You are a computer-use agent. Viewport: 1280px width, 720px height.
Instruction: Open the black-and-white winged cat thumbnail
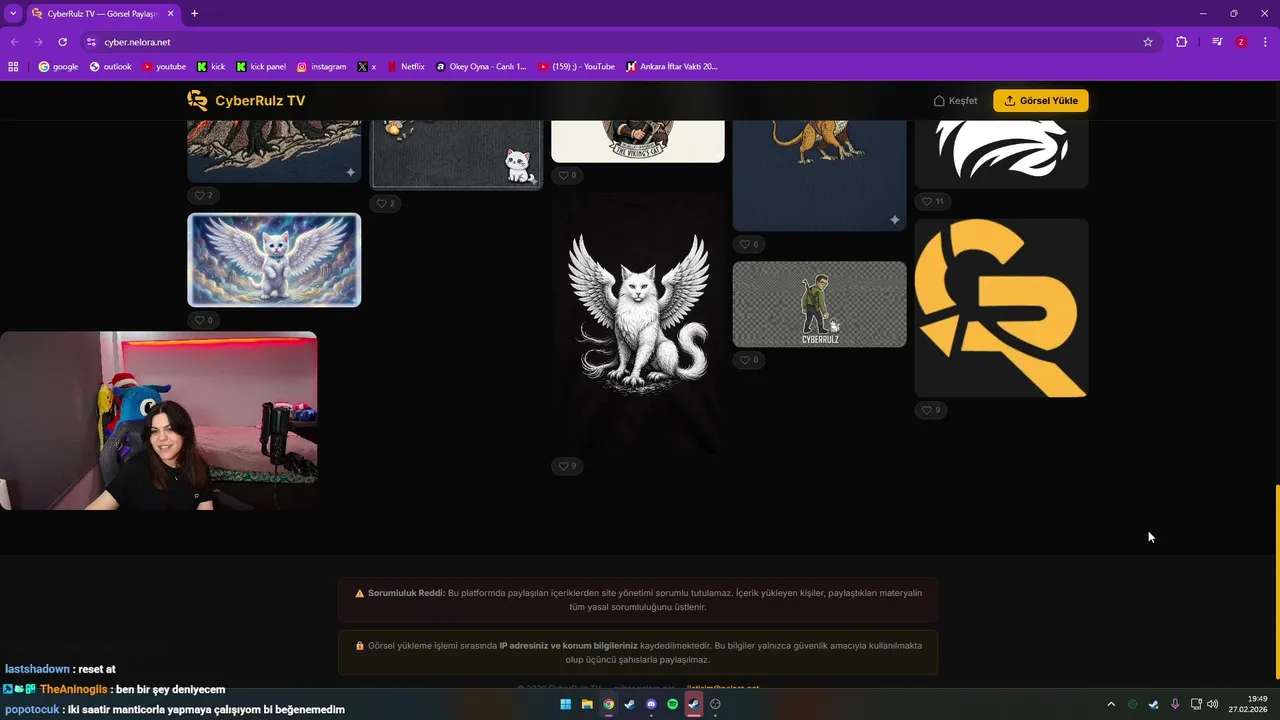(x=638, y=321)
